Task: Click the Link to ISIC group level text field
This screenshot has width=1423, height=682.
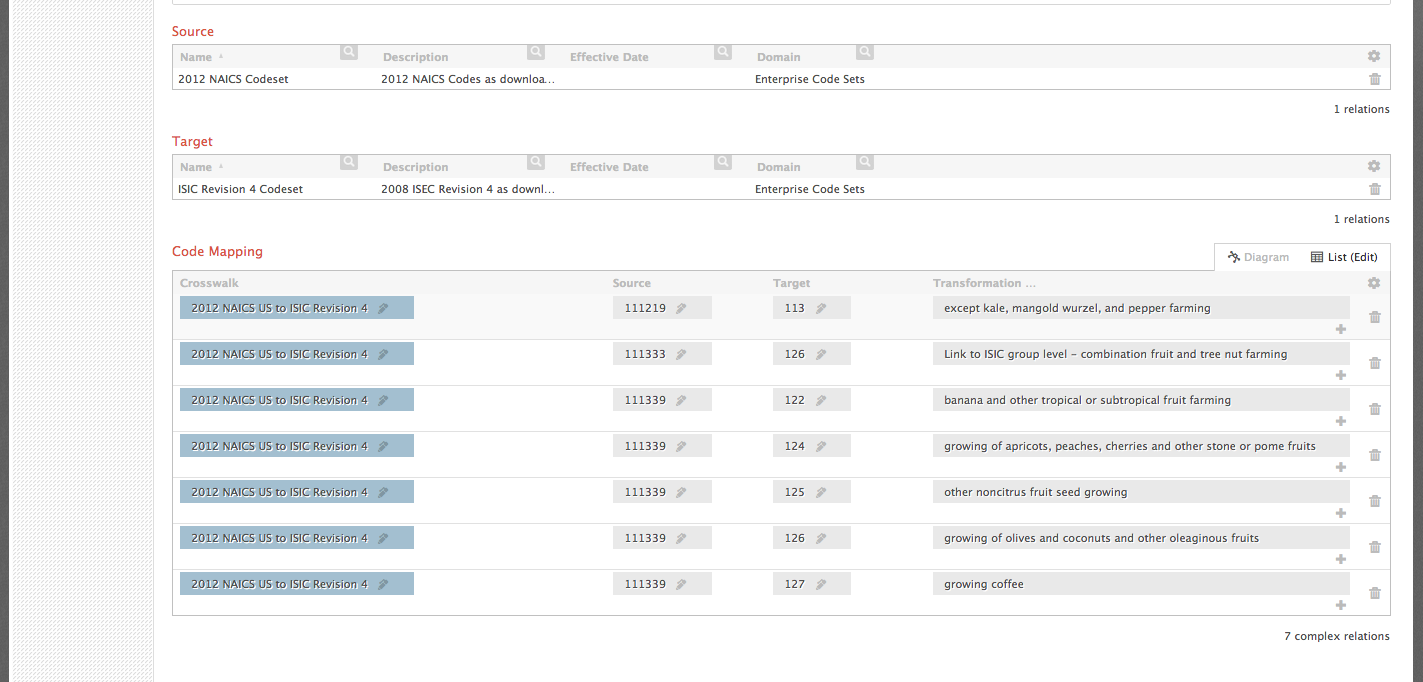Action: point(1141,354)
